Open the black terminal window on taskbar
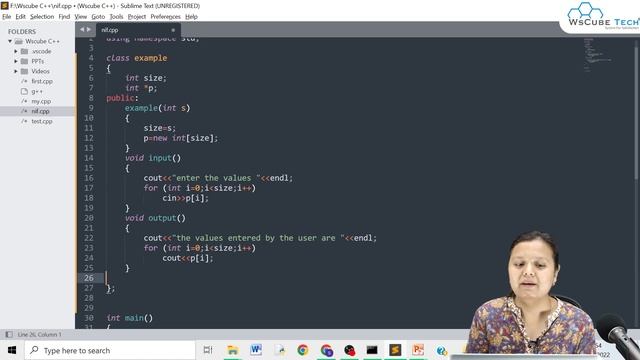640x360 pixels. coord(372,350)
